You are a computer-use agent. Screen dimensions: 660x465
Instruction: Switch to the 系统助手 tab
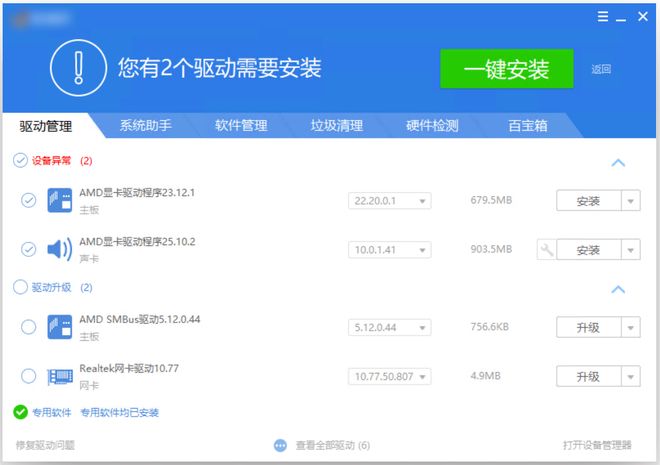coord(146,125)
